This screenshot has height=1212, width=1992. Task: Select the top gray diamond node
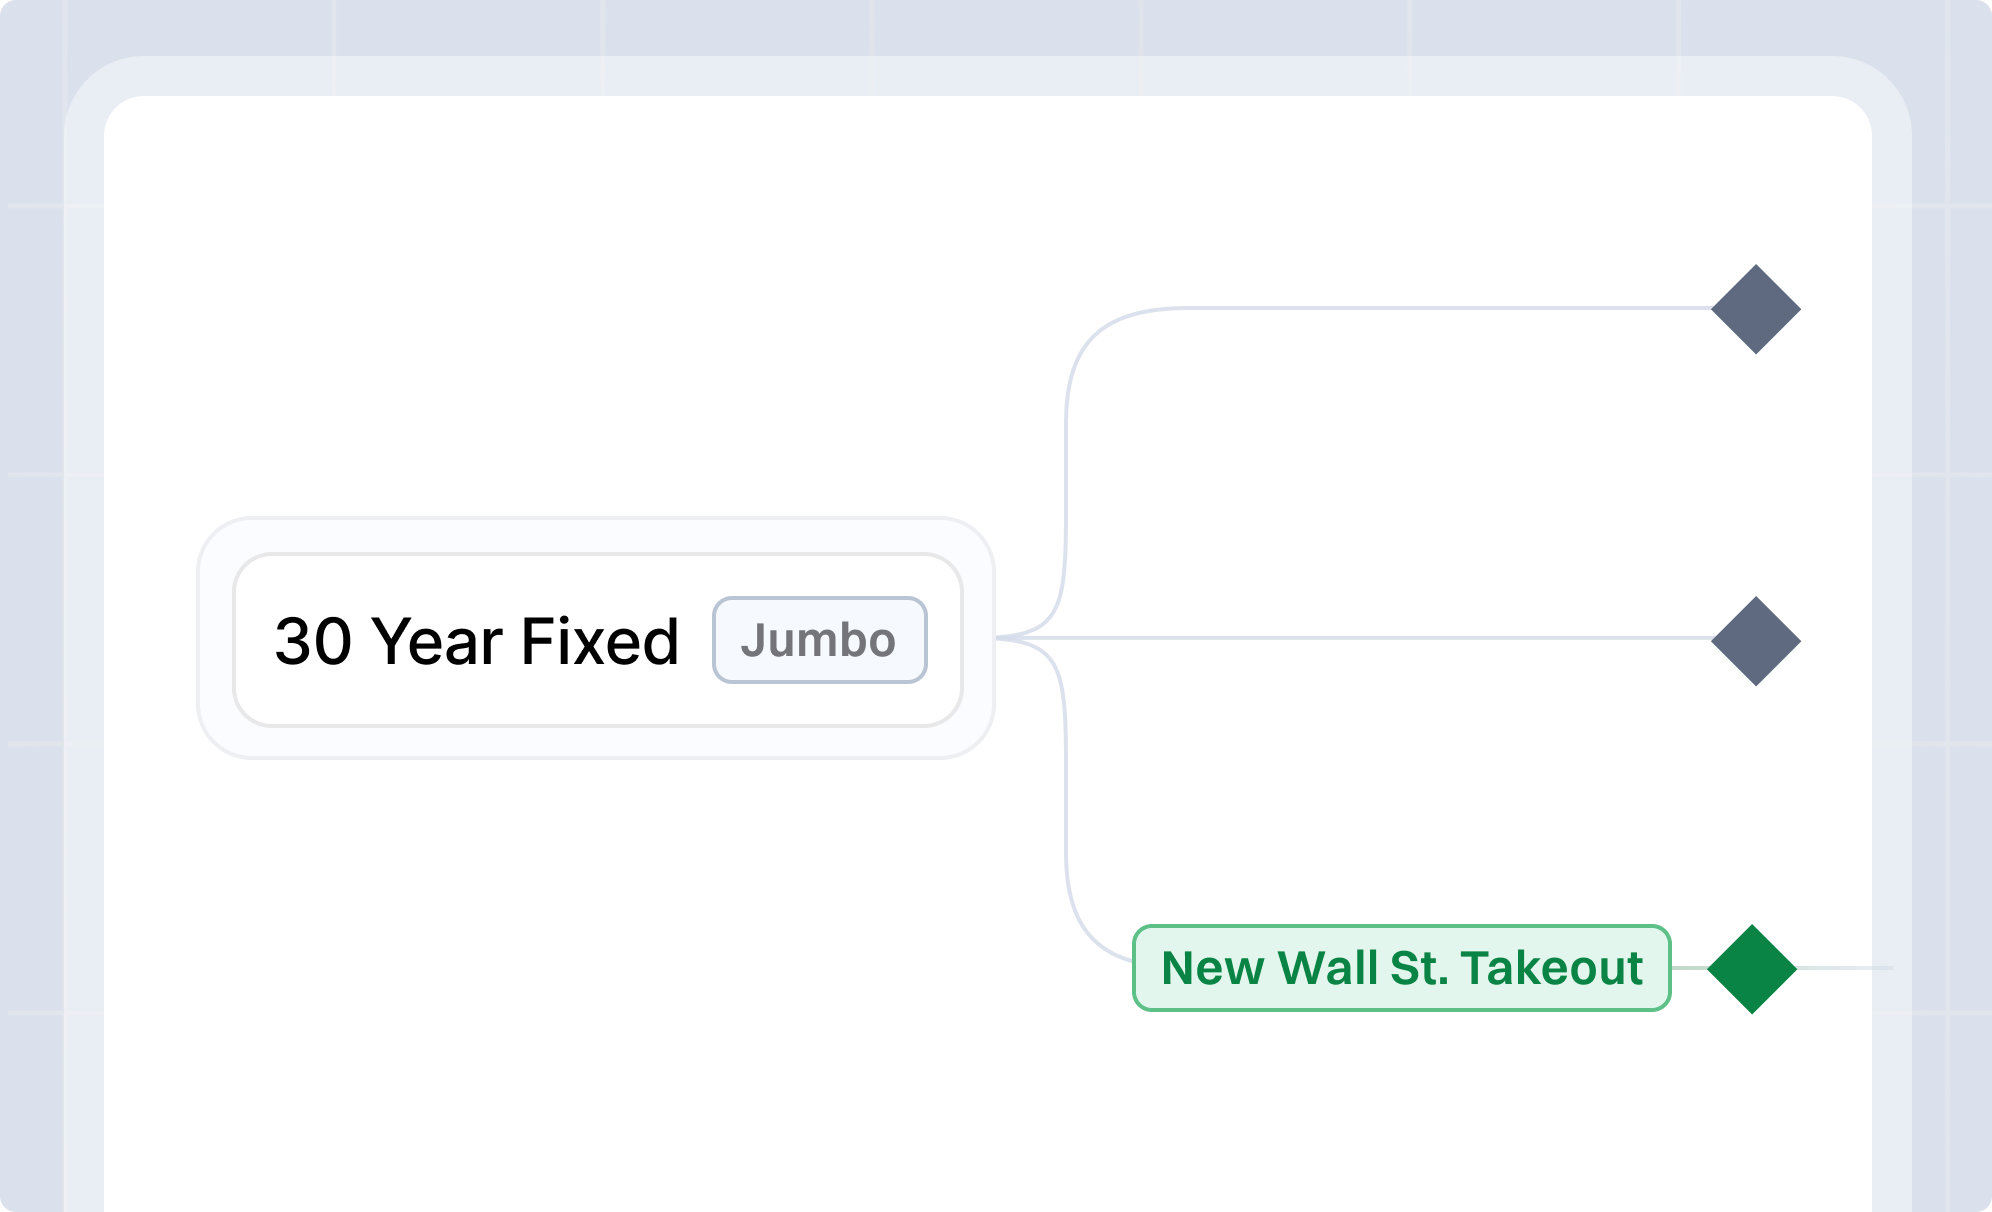1756,309
